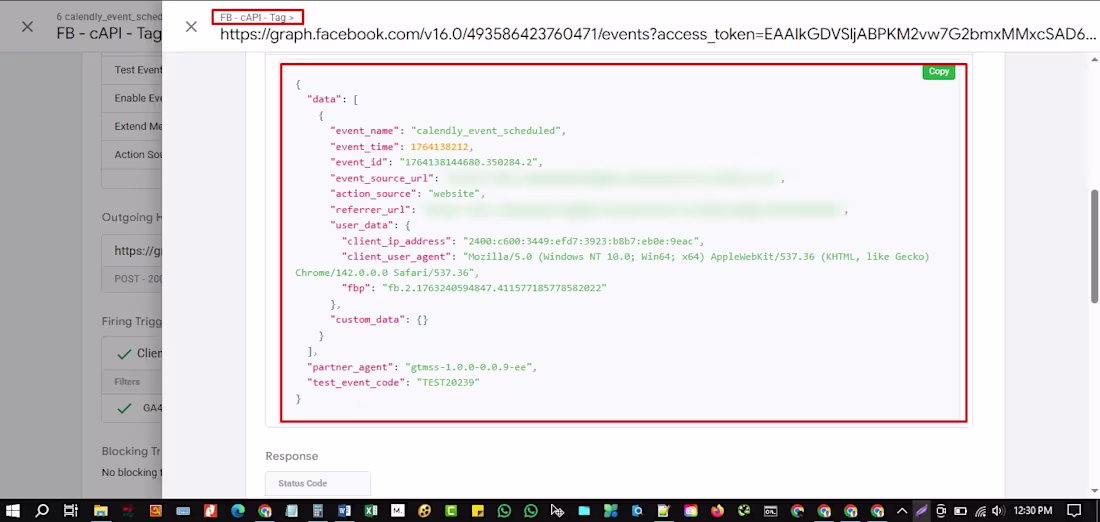Click the "action_source": "website" line
This screenshot has height=522, width=1100.
(x=407, y=194)
